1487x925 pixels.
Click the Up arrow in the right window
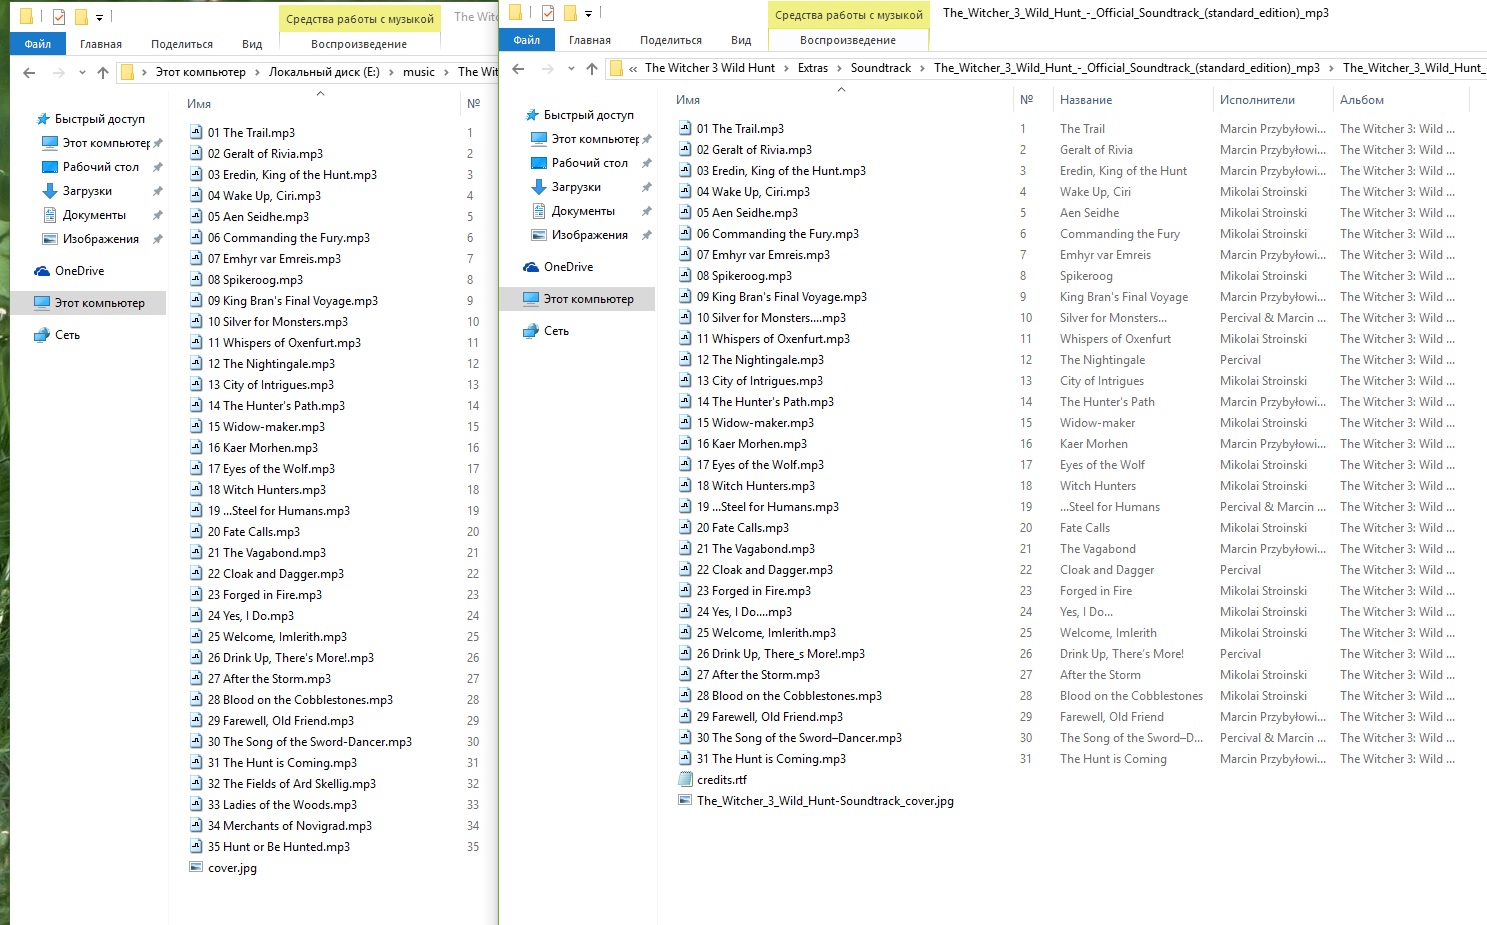(x=592, y=68)
